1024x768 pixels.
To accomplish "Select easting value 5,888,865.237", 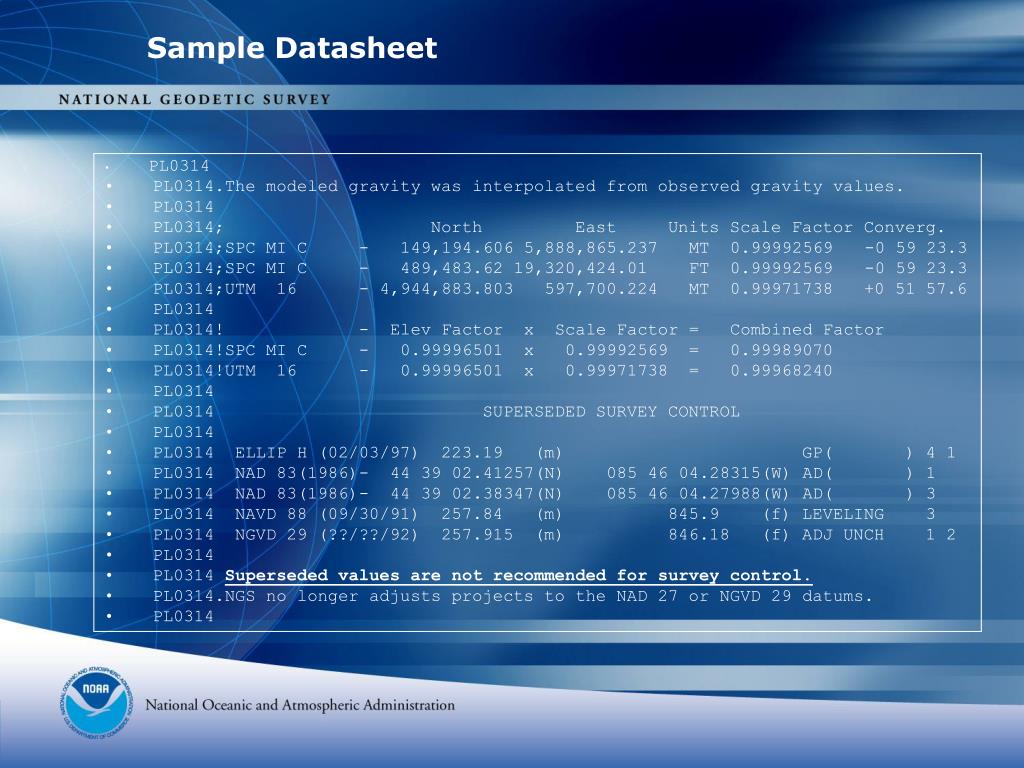I will click(x=590, y=248).
